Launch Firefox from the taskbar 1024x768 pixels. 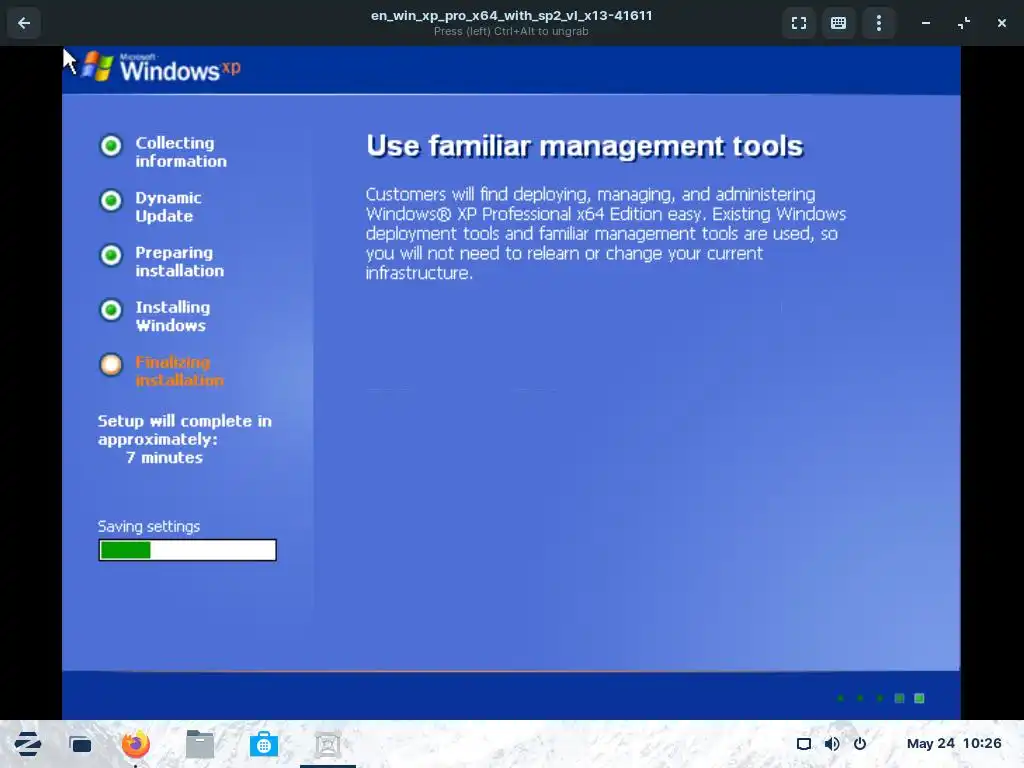point(136,744)
